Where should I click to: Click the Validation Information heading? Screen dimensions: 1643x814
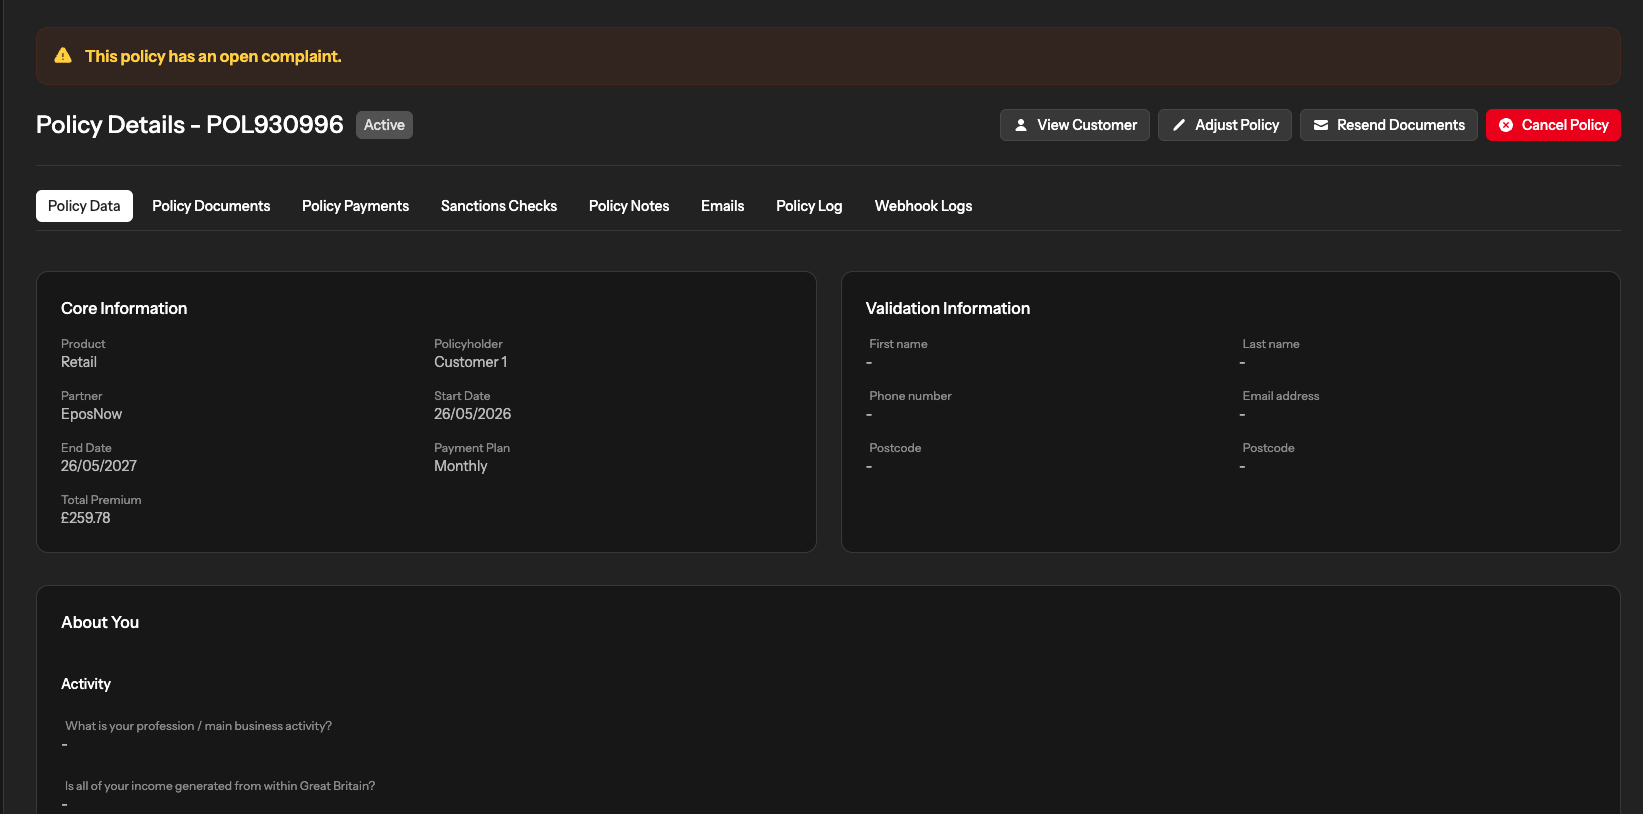point(948,308)
